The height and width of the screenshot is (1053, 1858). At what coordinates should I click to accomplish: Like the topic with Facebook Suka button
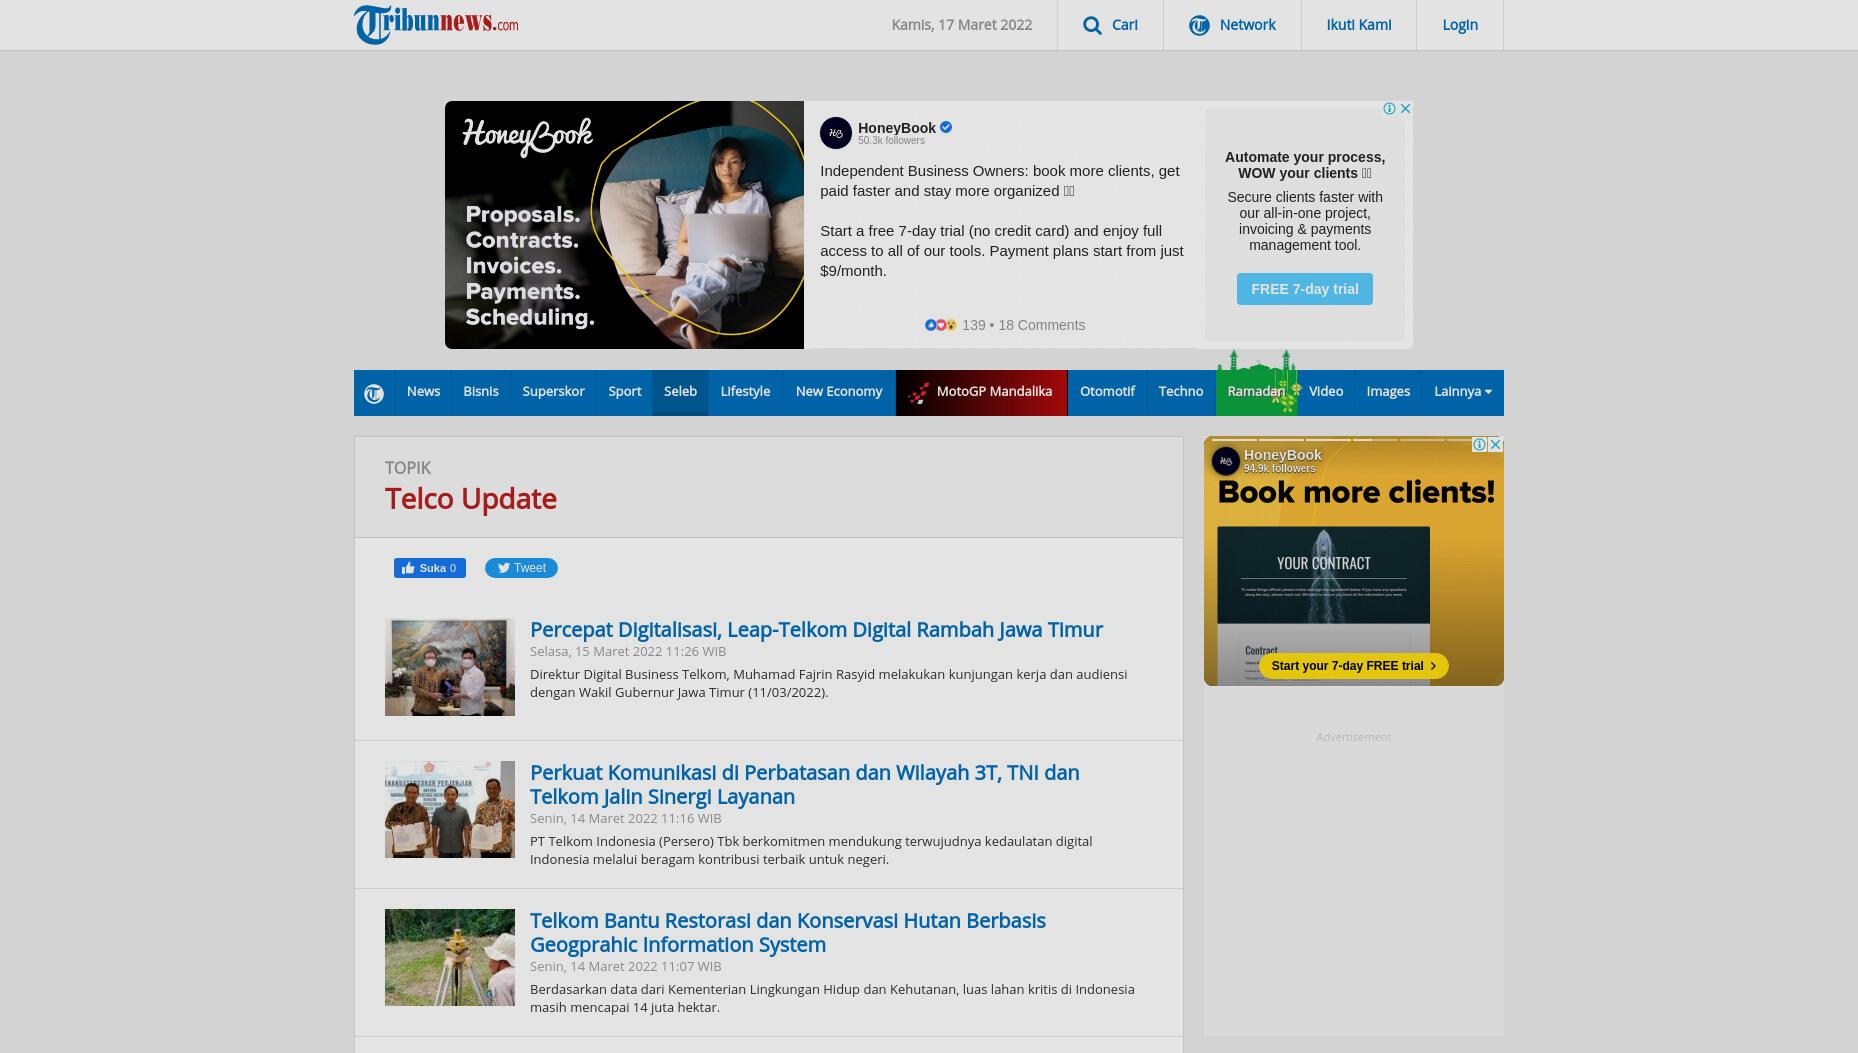coord(430,568)
